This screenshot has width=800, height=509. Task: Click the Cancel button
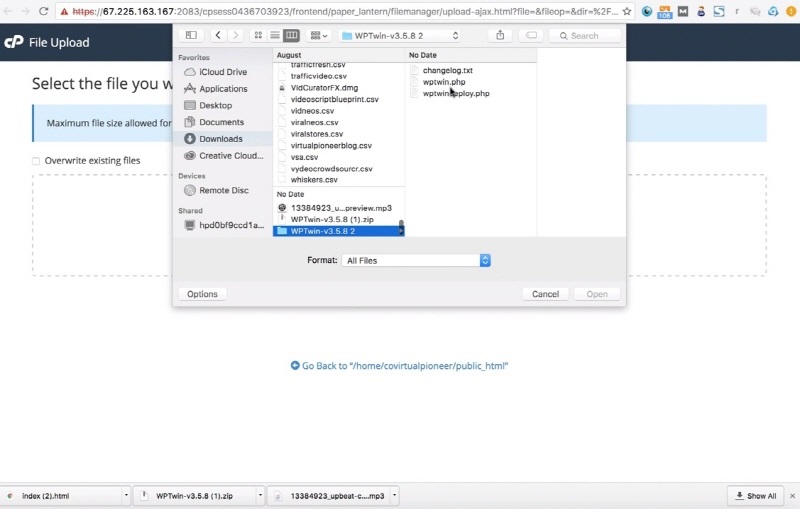tap(545, 294)
